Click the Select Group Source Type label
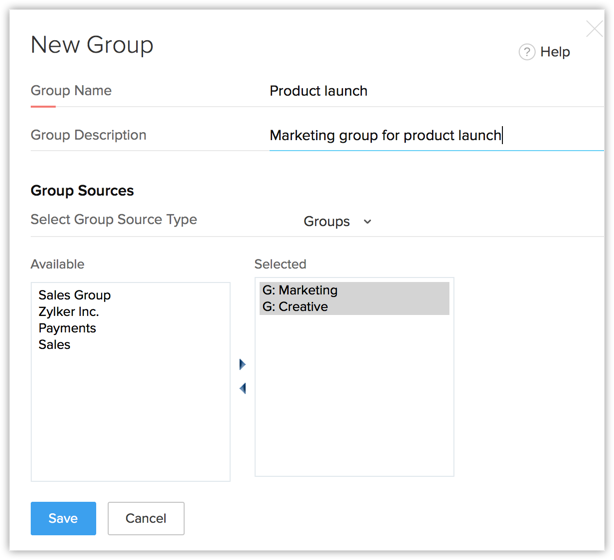Image resolution: width=614 pixels, height=560 pixels. (x=114, y=220)
